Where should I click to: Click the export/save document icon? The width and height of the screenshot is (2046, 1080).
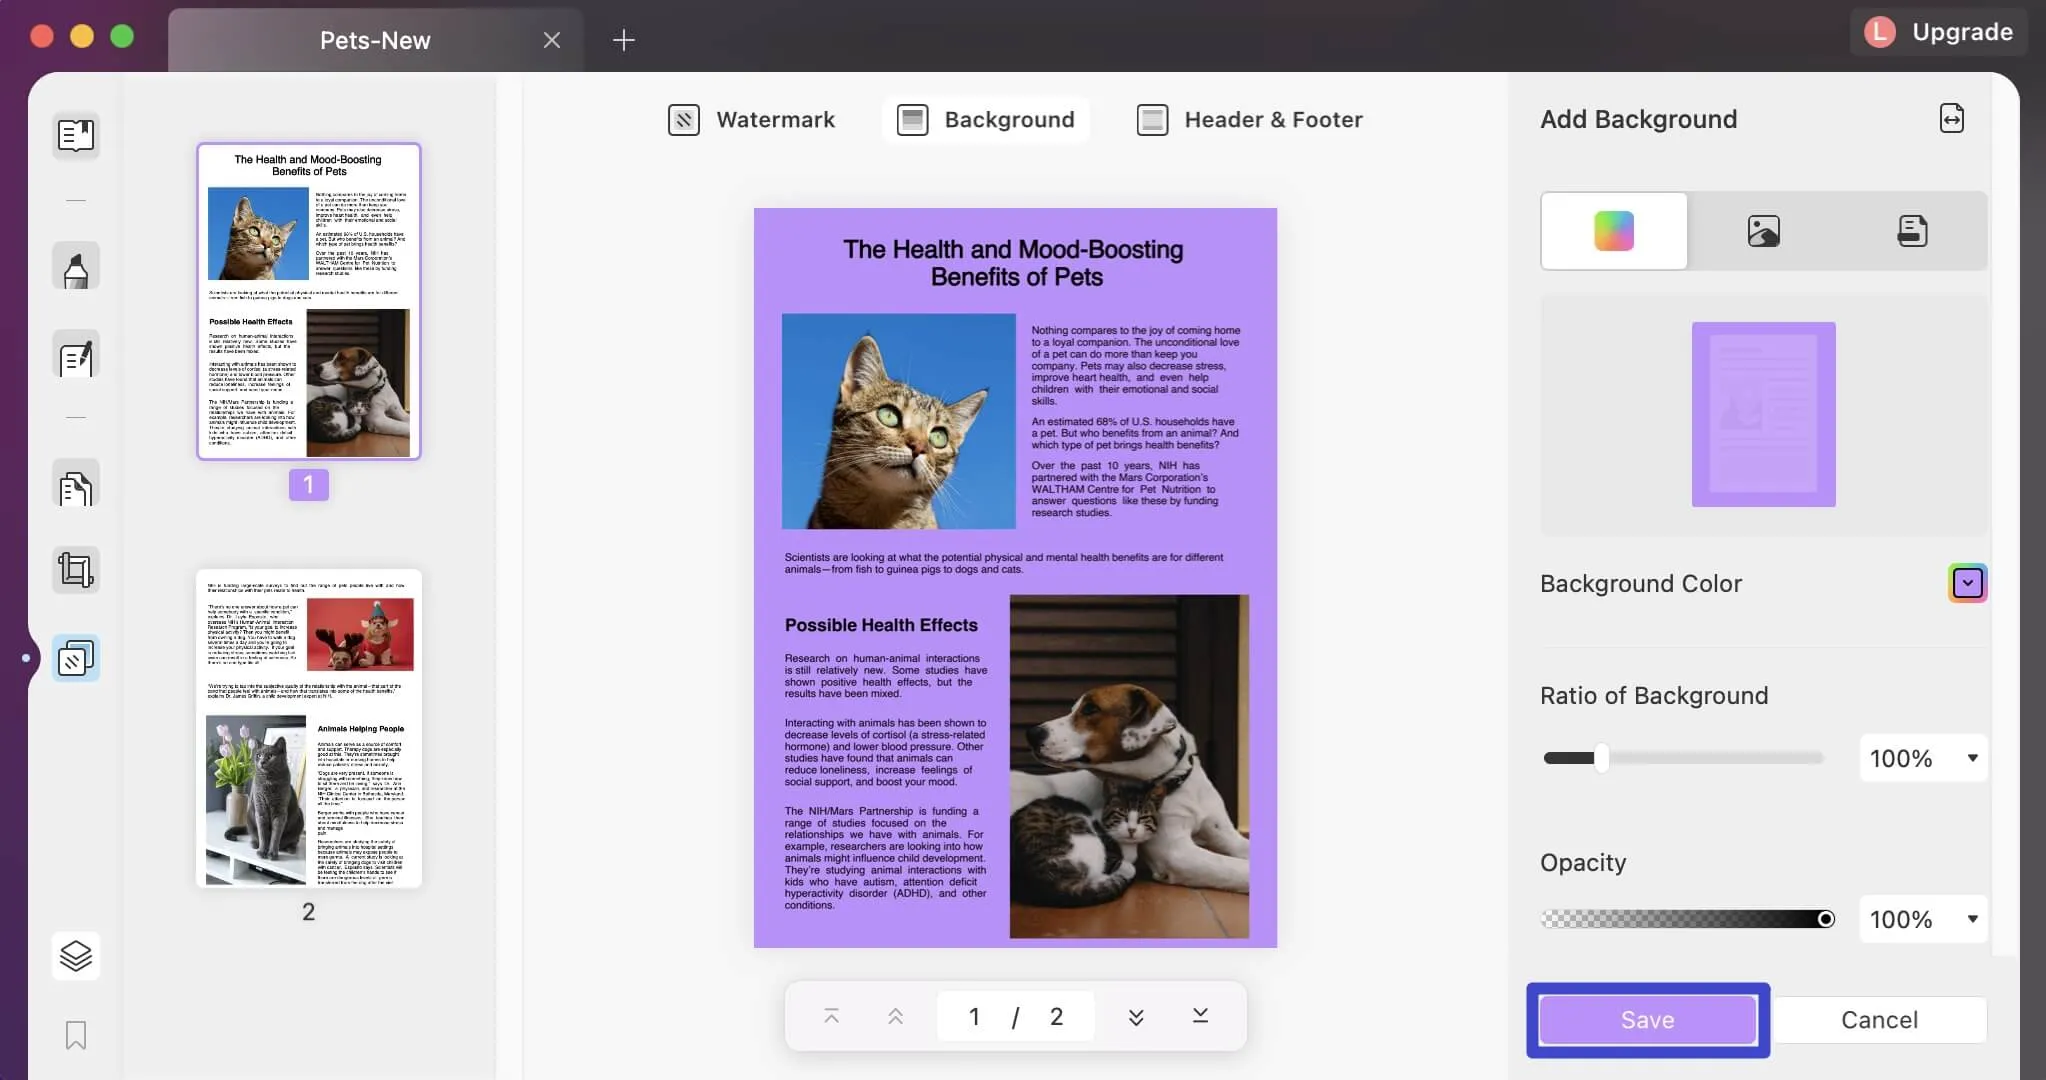click(1954, 119)
